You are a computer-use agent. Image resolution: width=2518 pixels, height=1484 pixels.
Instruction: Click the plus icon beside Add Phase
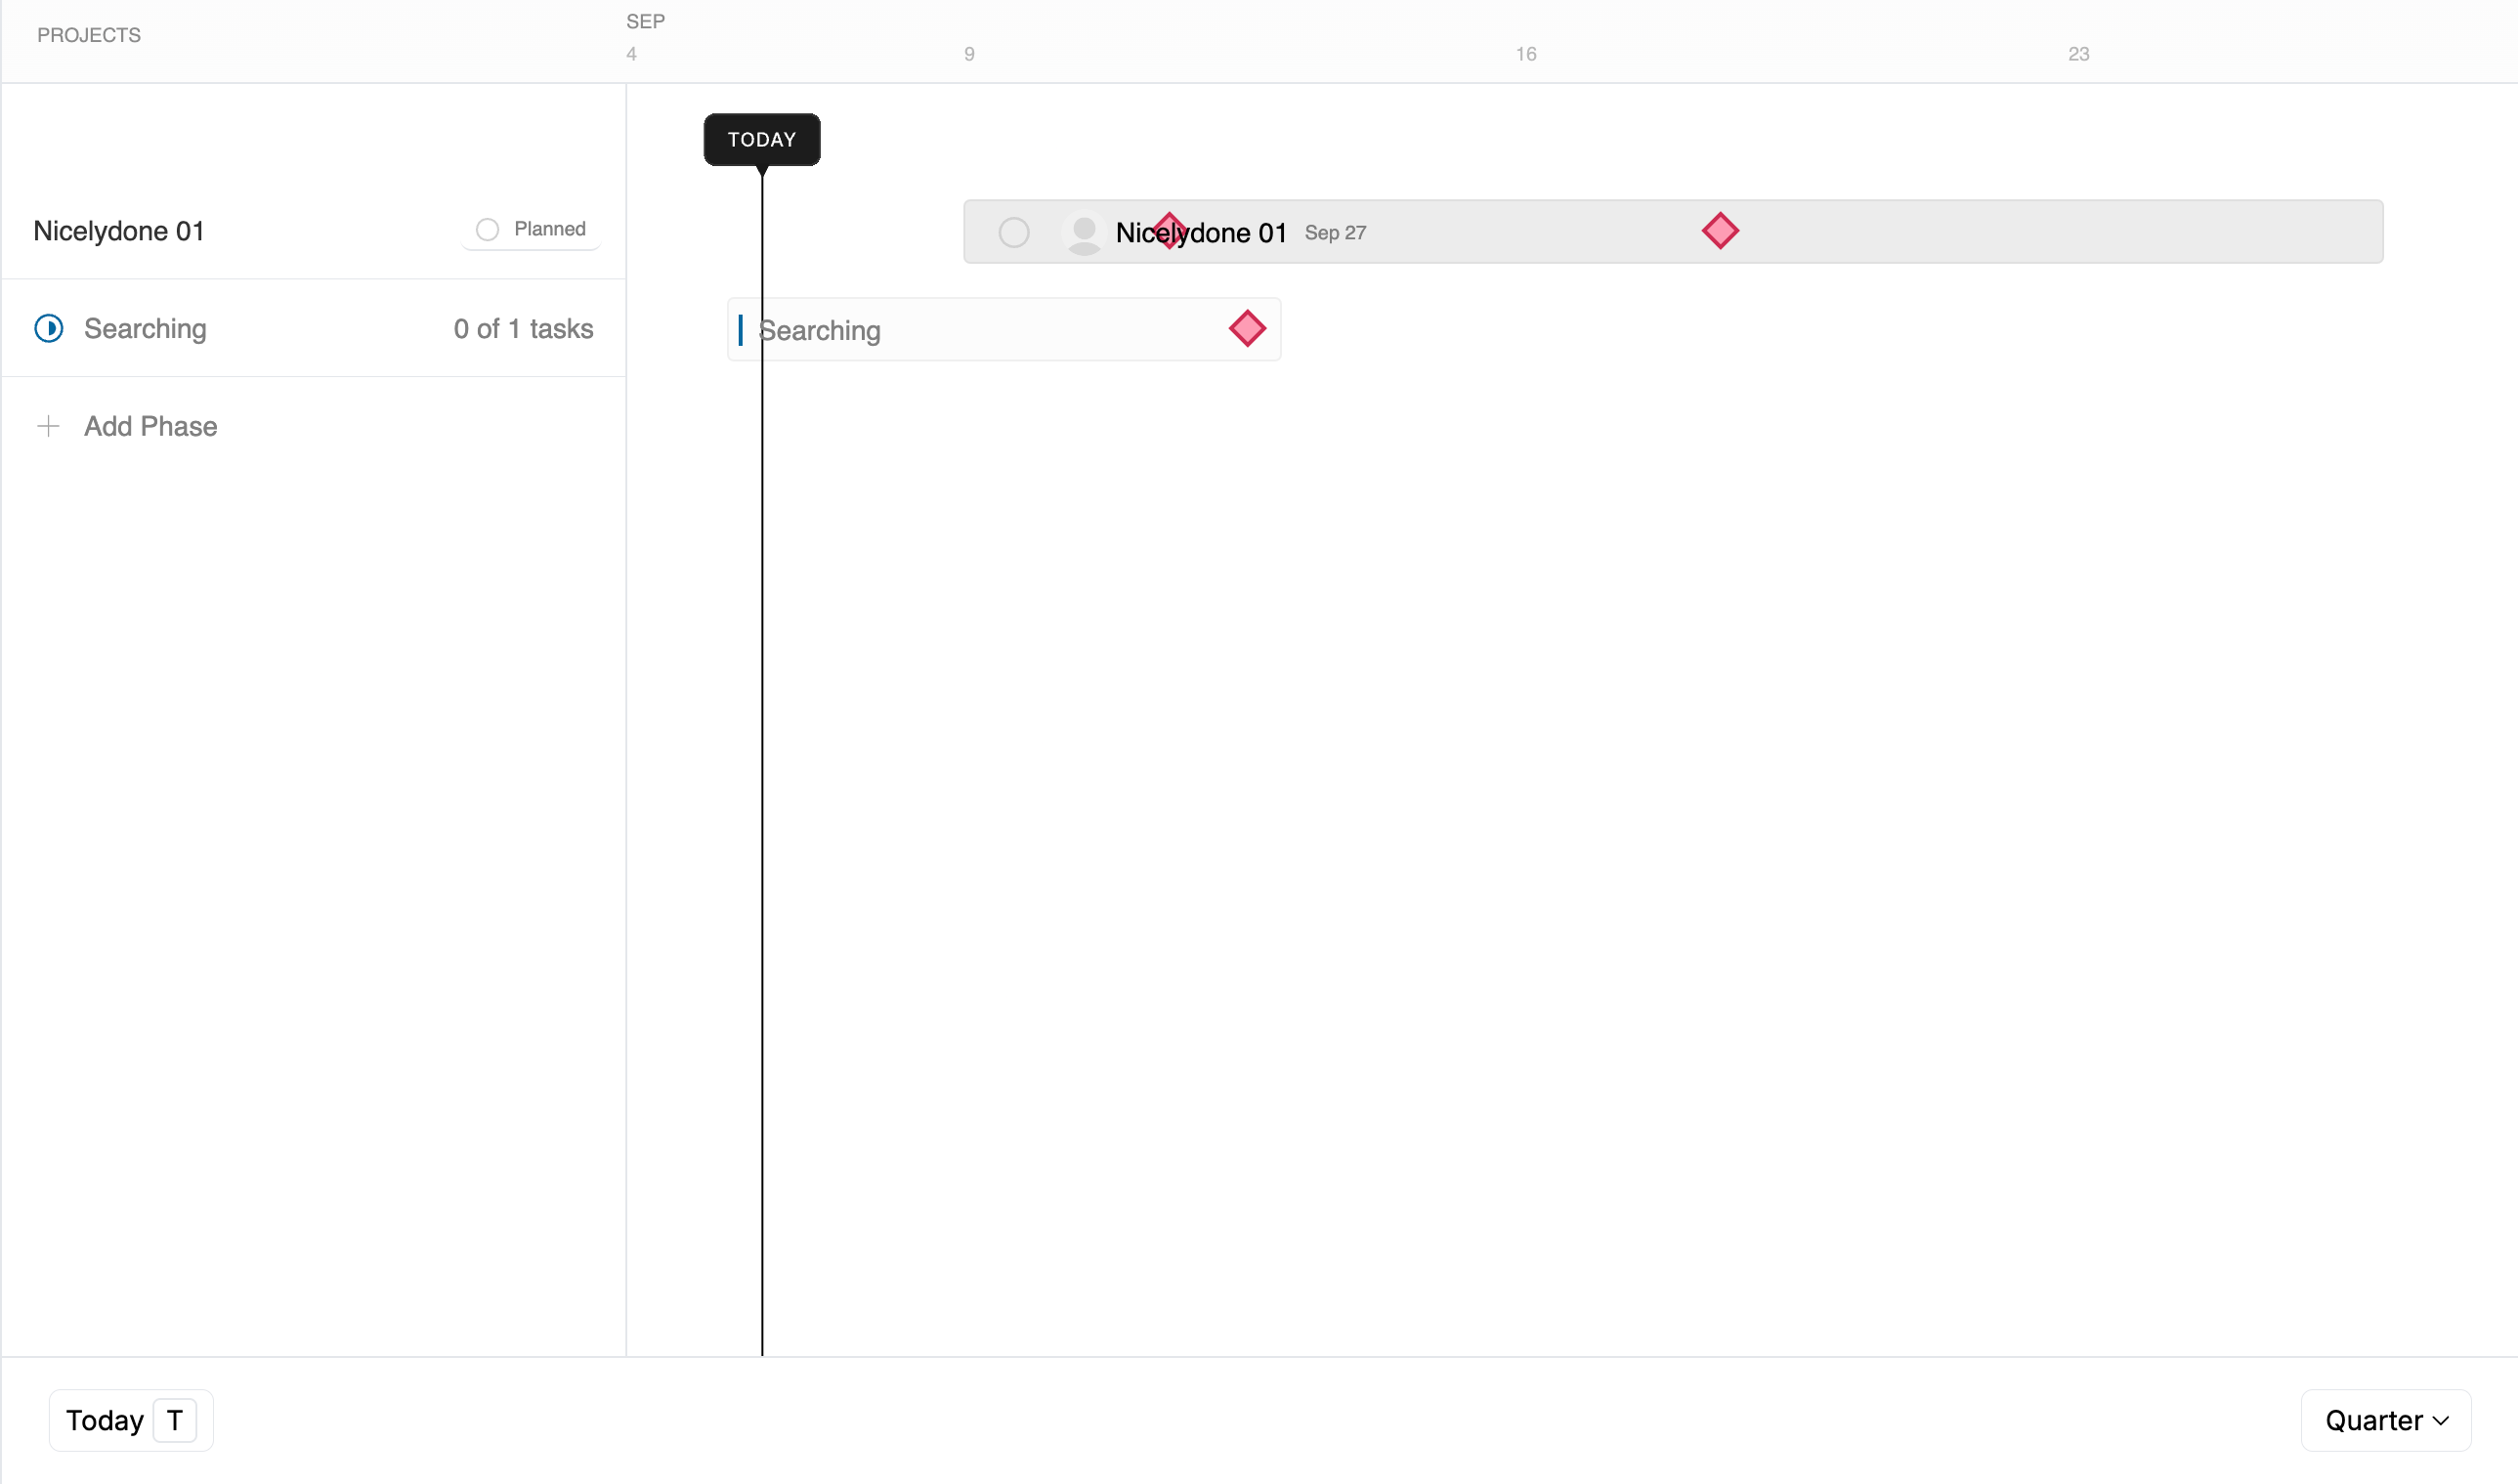click(48, 426)
